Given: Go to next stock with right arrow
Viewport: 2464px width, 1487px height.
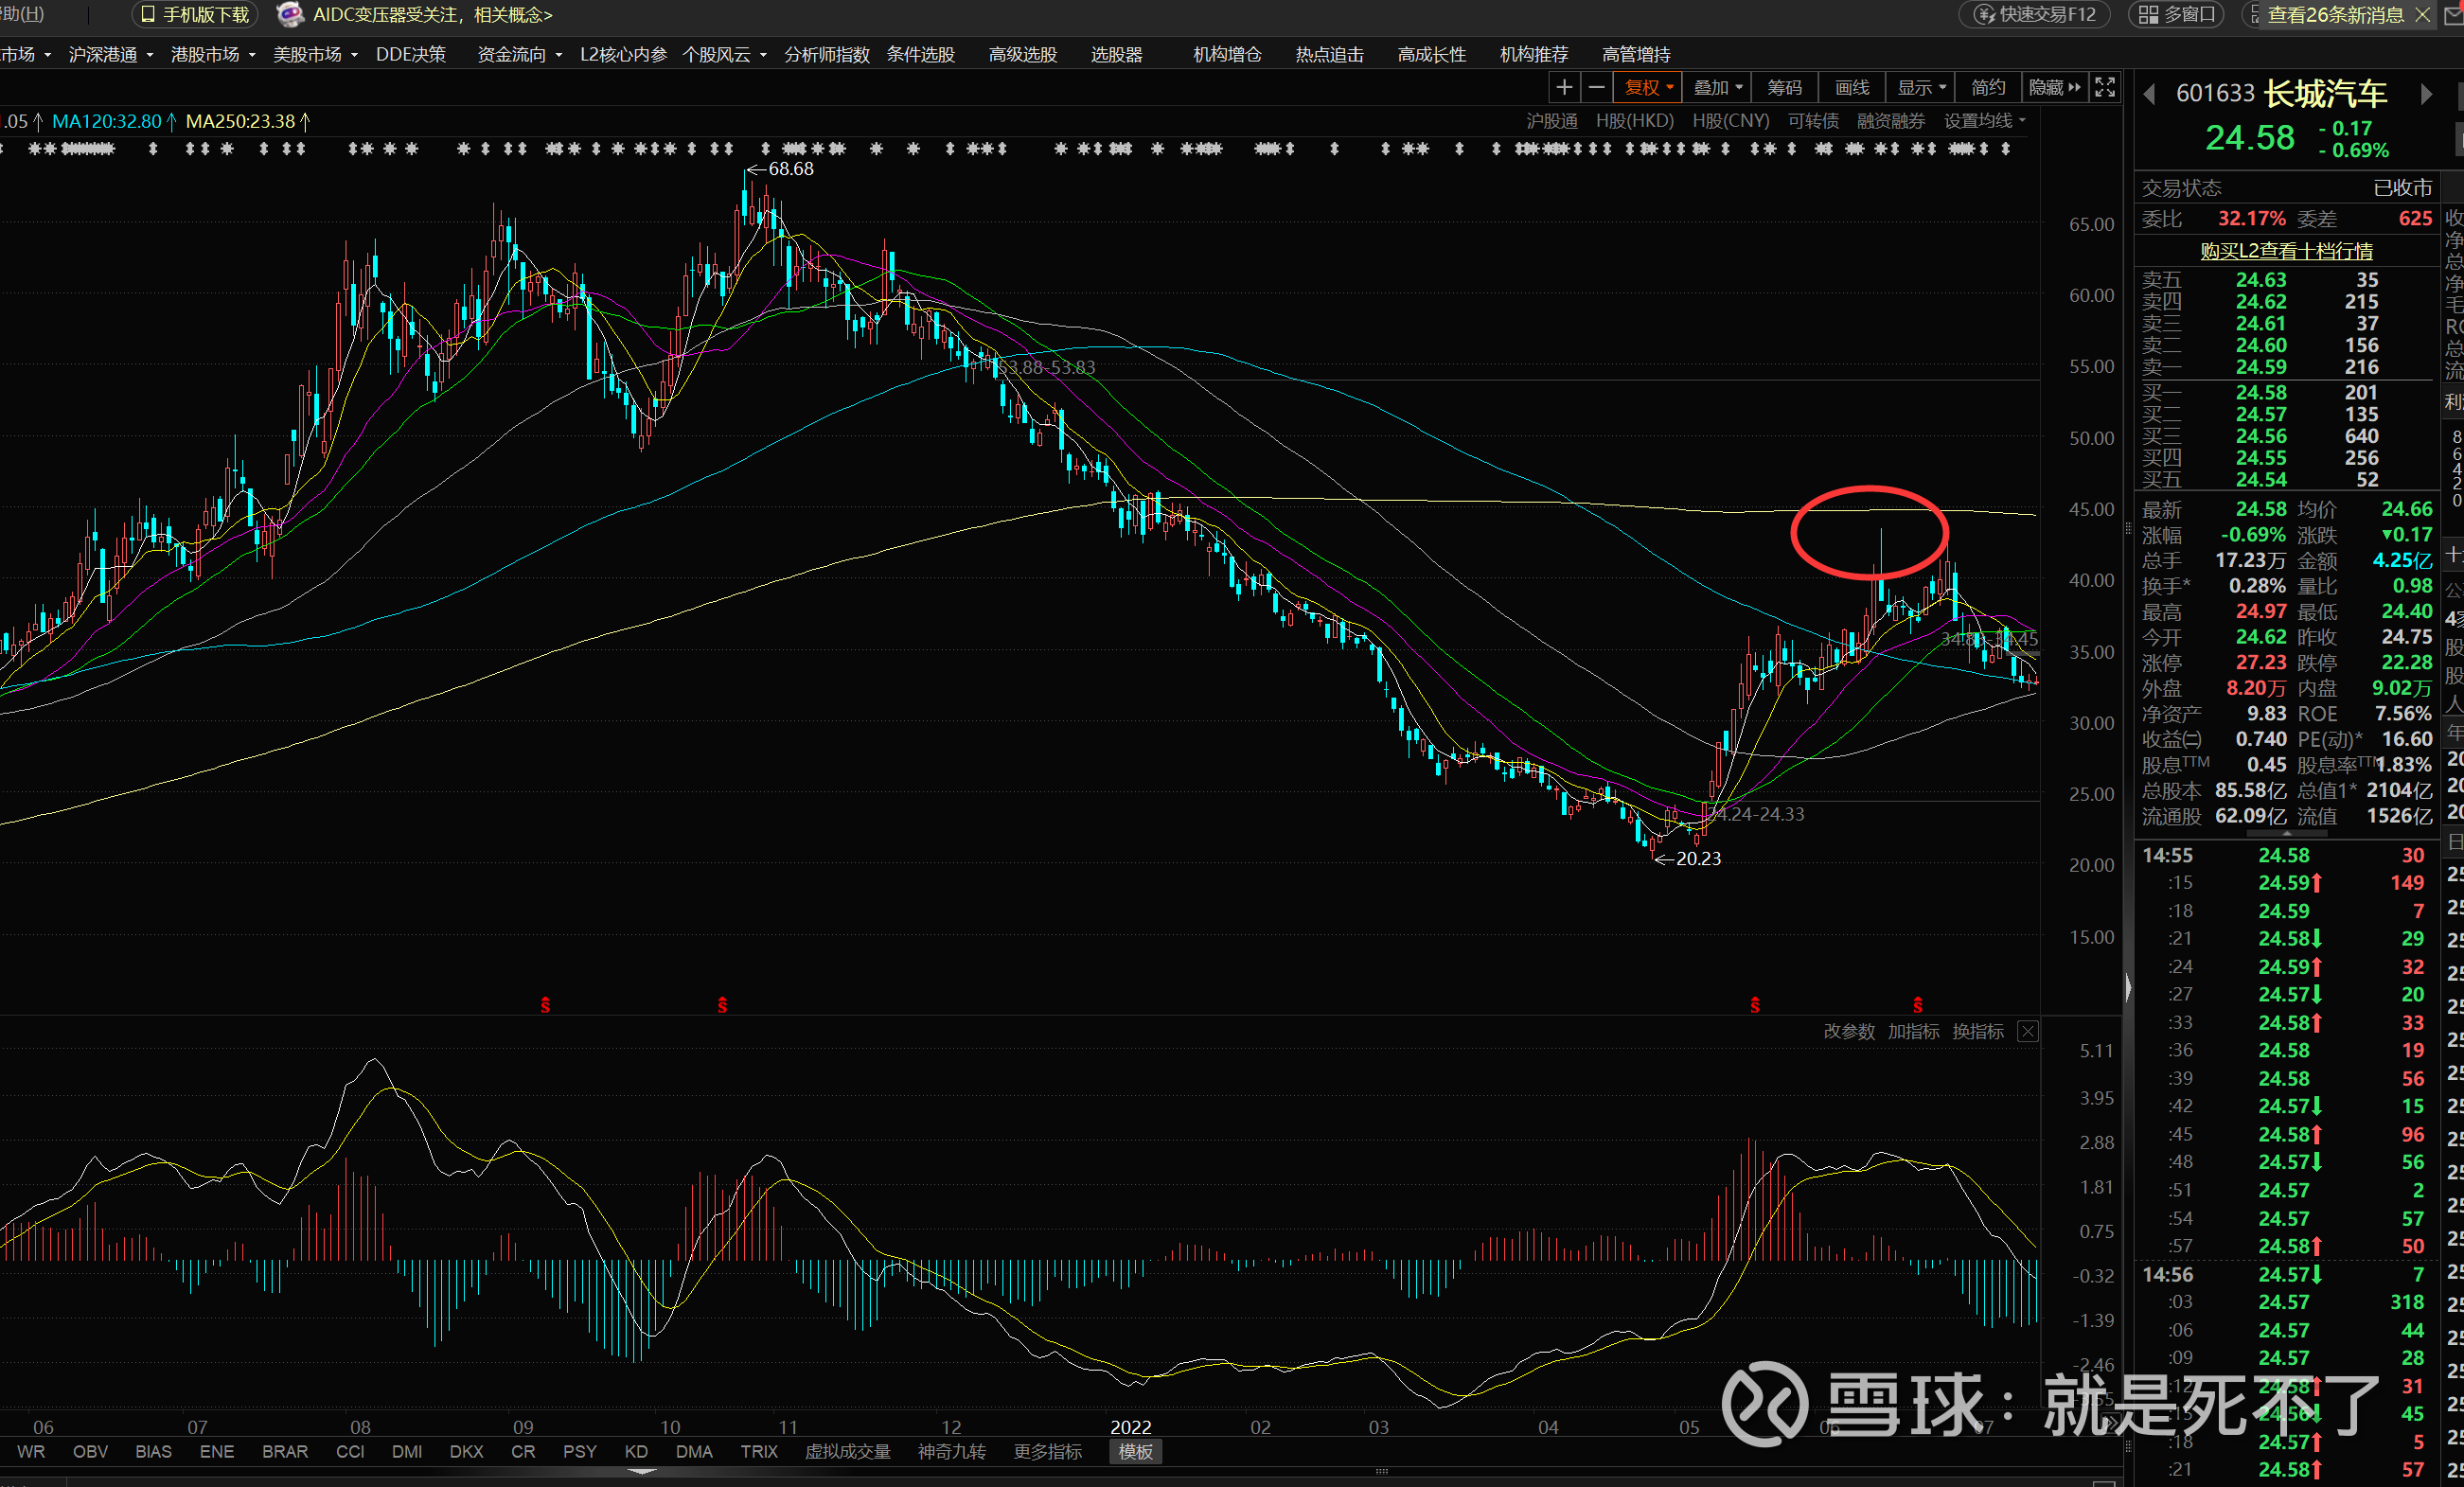Looking at the screenshot, I should [2426, 94].
